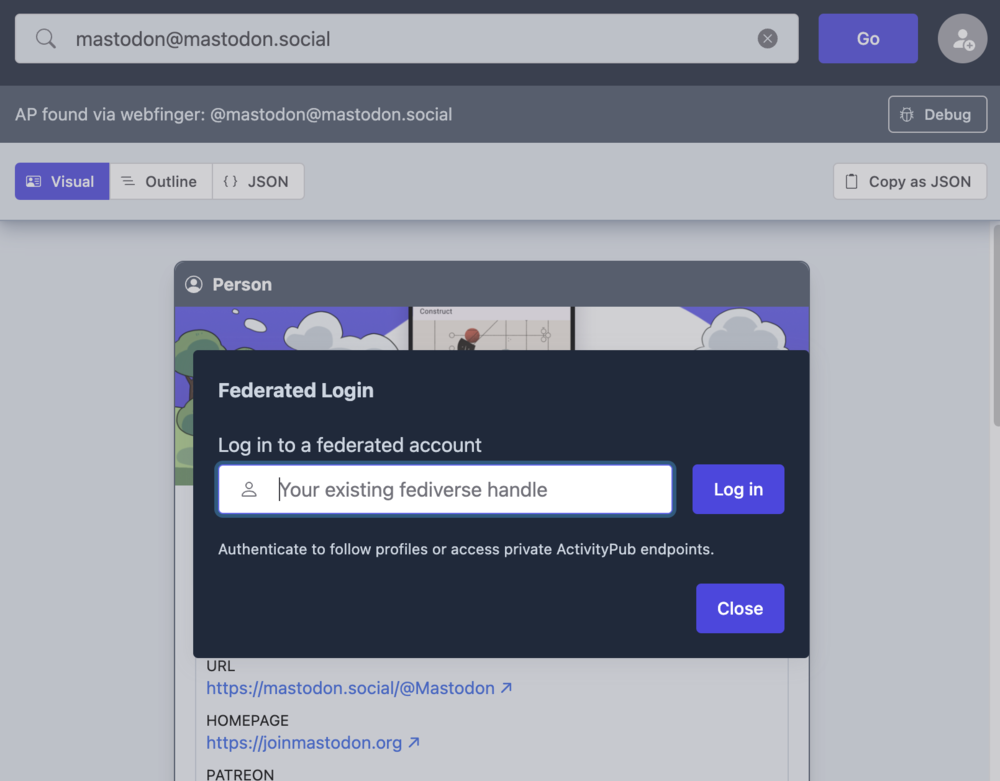Image resolution: width=1000 pixels, height=781 pixels.
Task: Open the user account avatar icon
Action: tap(962, 39)
